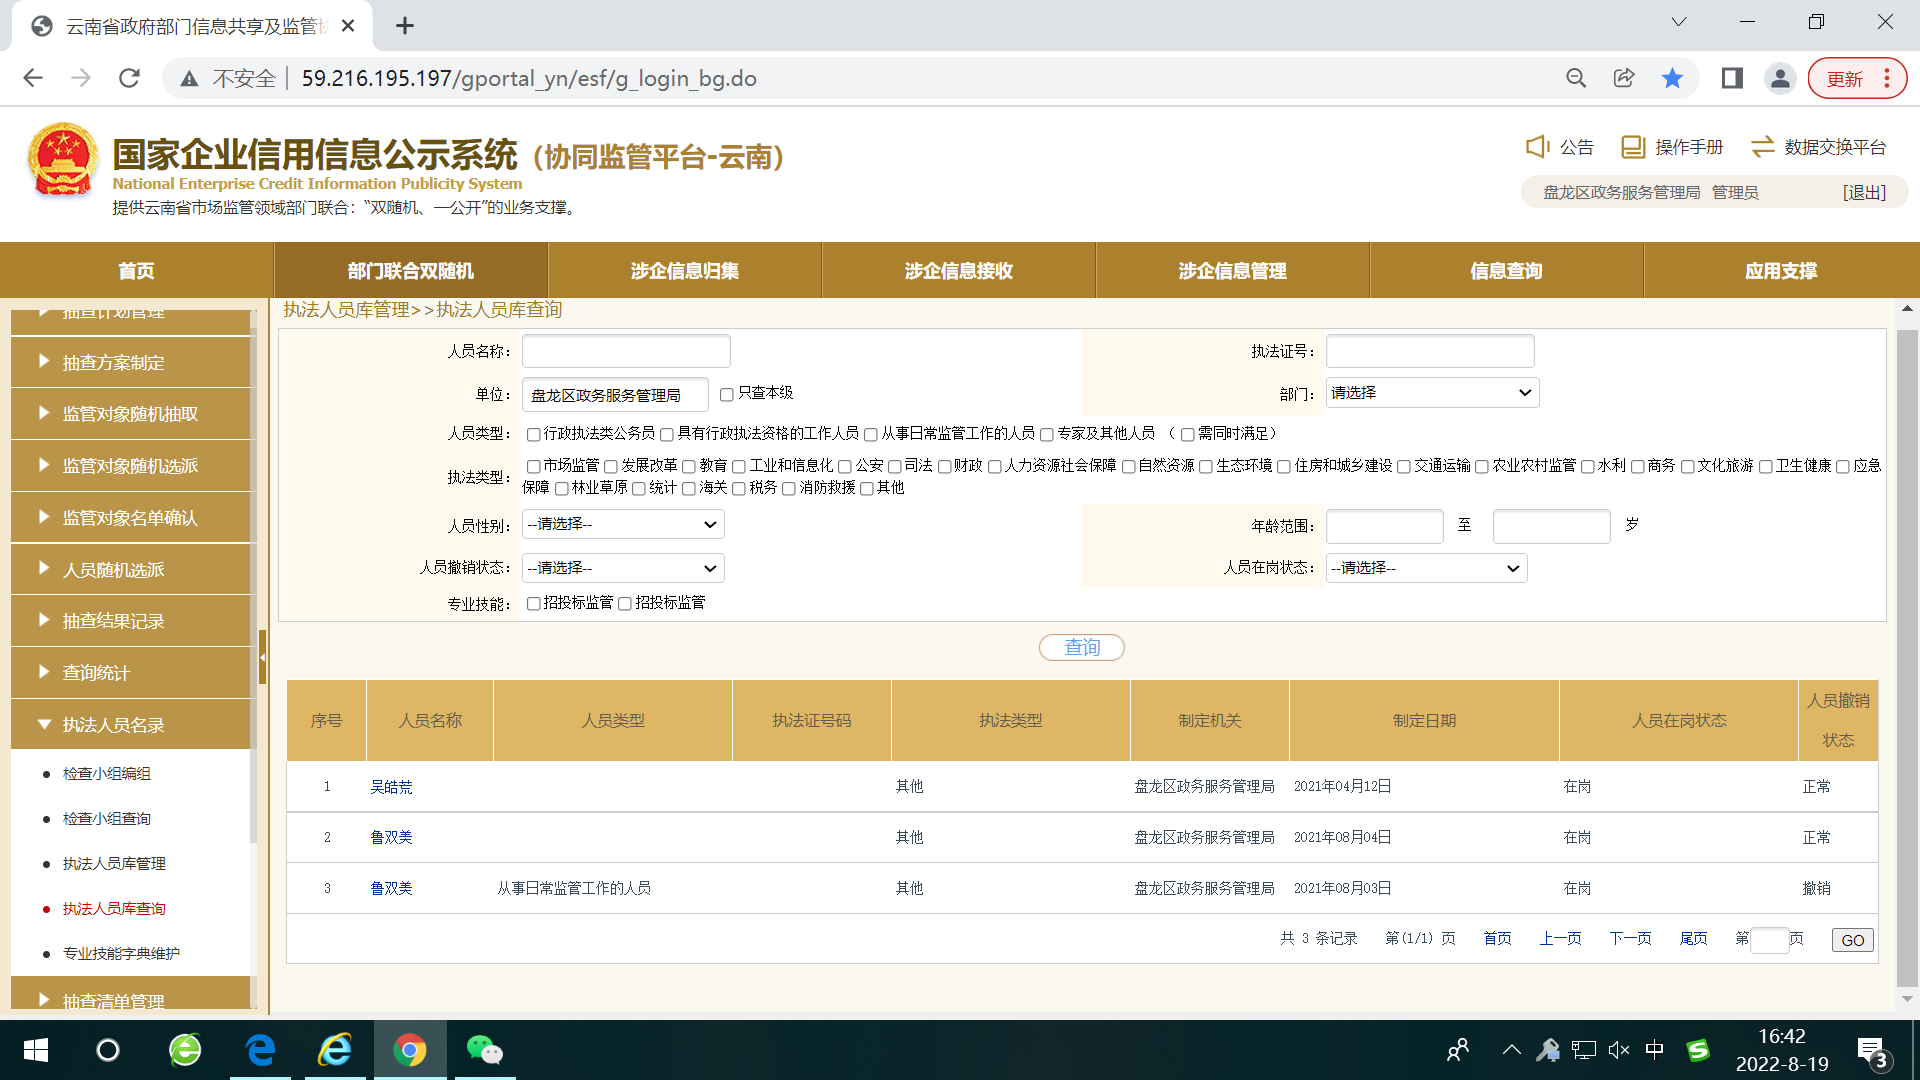Tick the 只查本级 checkbox
Viewport: 1920px width, 1080px height.
(x=727, y=394)
